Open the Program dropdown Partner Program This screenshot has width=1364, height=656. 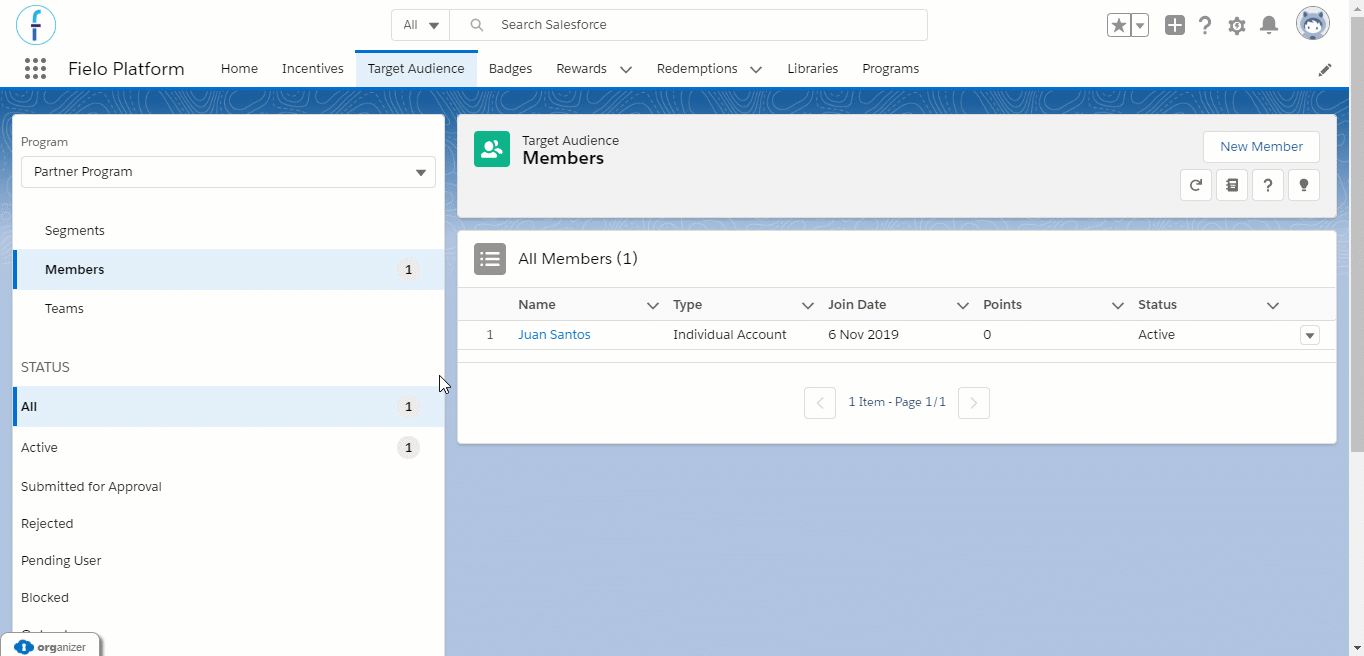228,172
